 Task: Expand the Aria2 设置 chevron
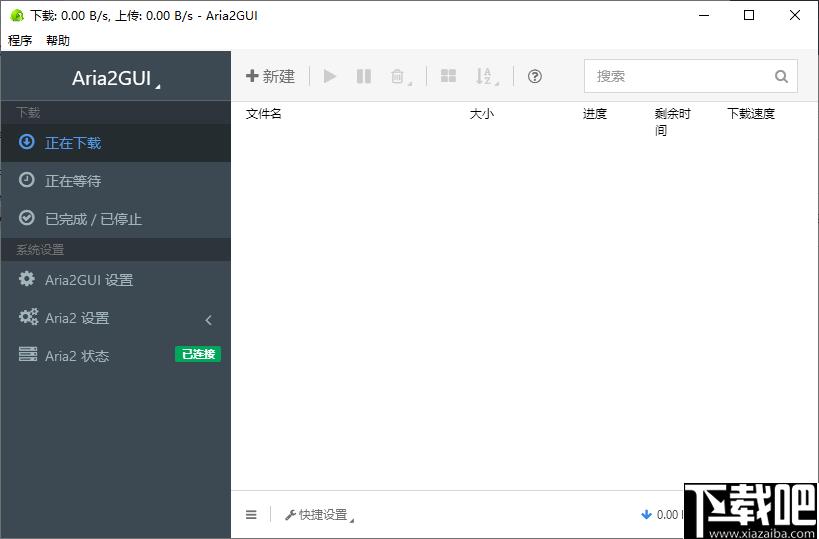pyautogui.click(x=208, y=320)
